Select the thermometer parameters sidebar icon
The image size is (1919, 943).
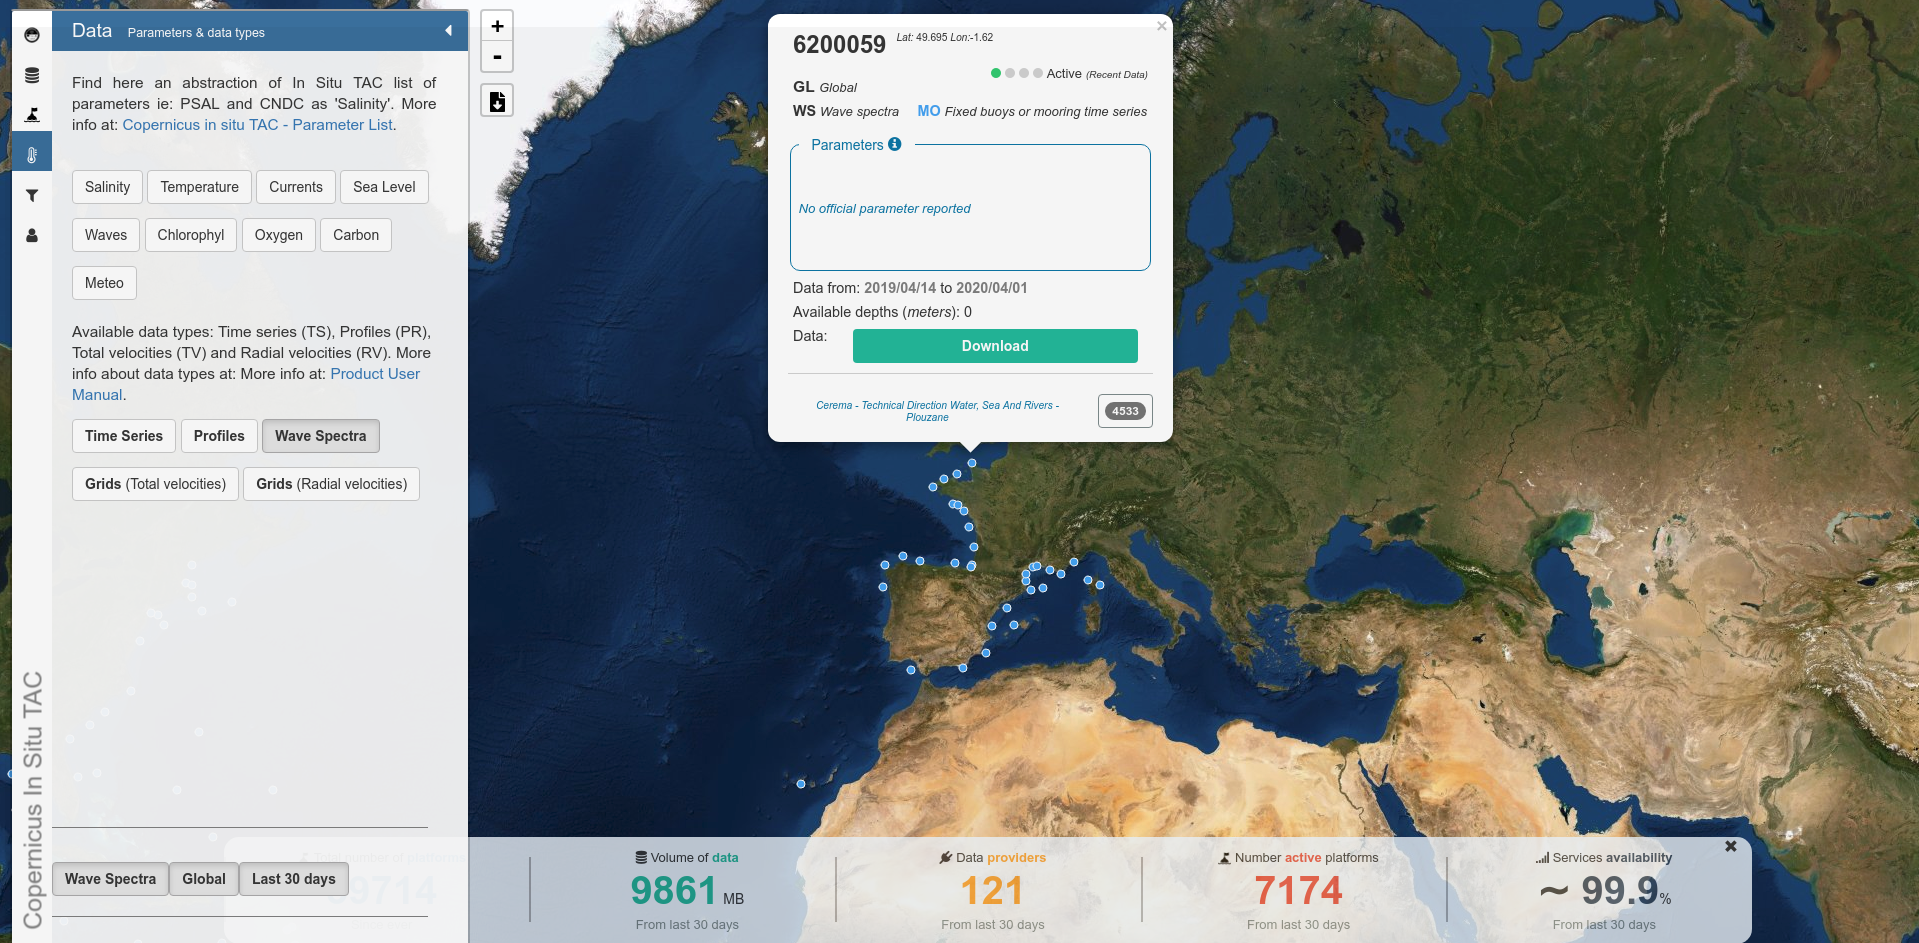tap(32, 155)
